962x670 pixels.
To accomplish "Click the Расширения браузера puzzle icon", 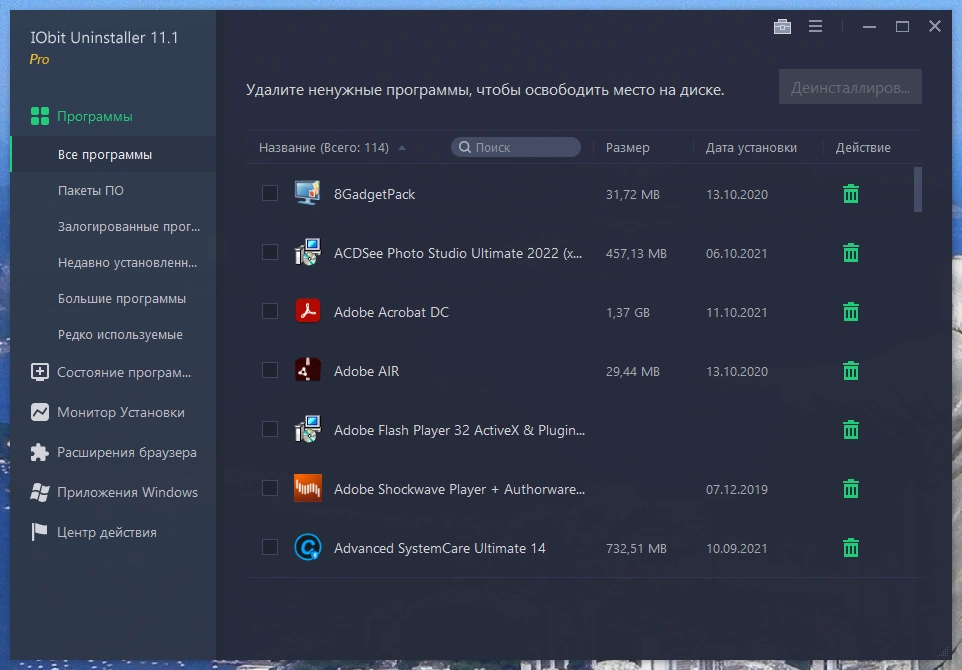I will coord(40,452).
